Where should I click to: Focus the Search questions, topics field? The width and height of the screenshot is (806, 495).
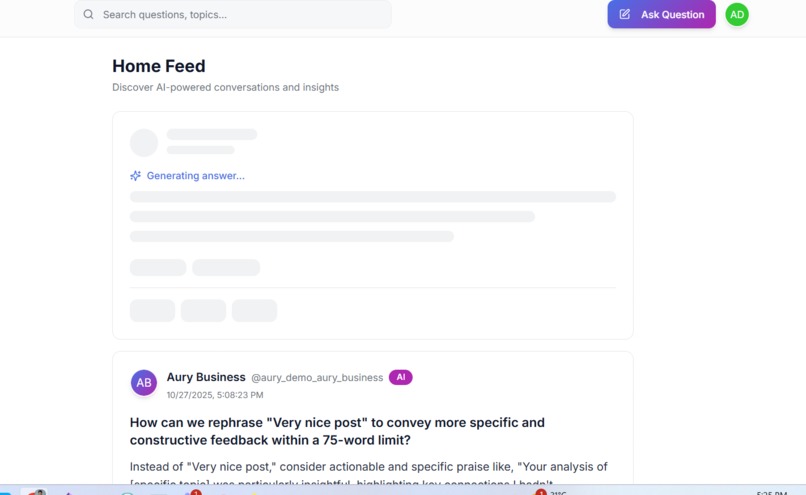tap(233, 14)
